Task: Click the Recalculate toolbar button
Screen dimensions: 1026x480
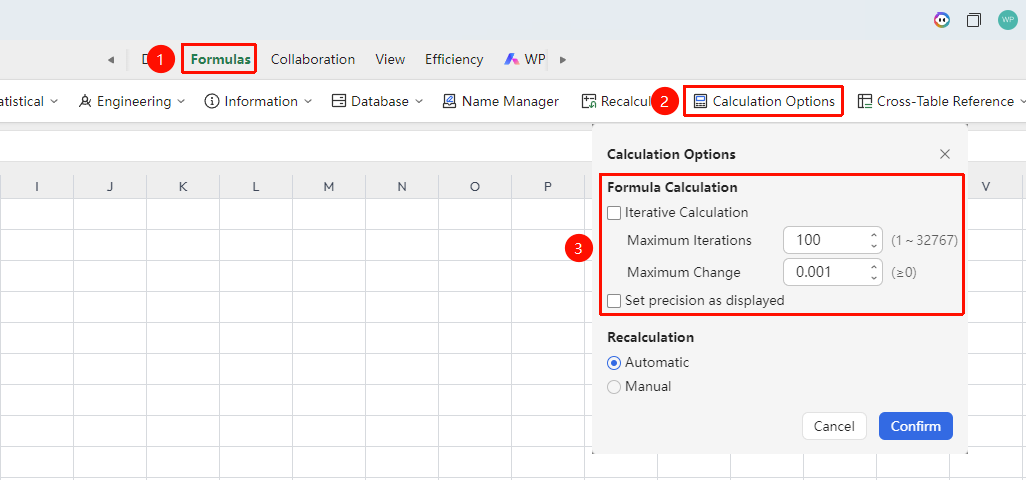Action: point(616,101)
